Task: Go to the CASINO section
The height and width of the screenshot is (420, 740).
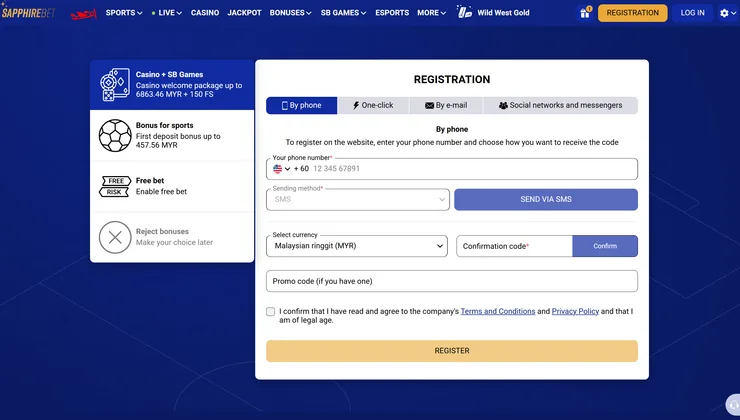Action: pyautogui.click(x=205, y=13)
